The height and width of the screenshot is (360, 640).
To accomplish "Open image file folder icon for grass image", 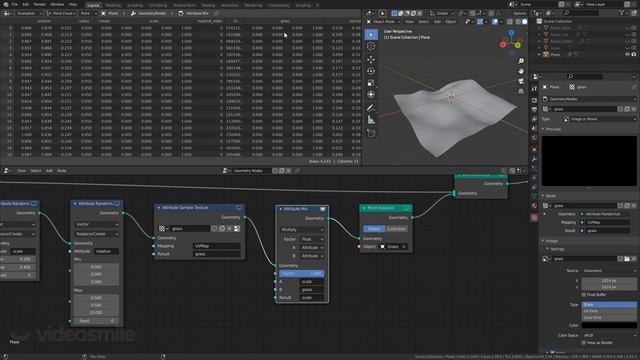I will point(627,259).
